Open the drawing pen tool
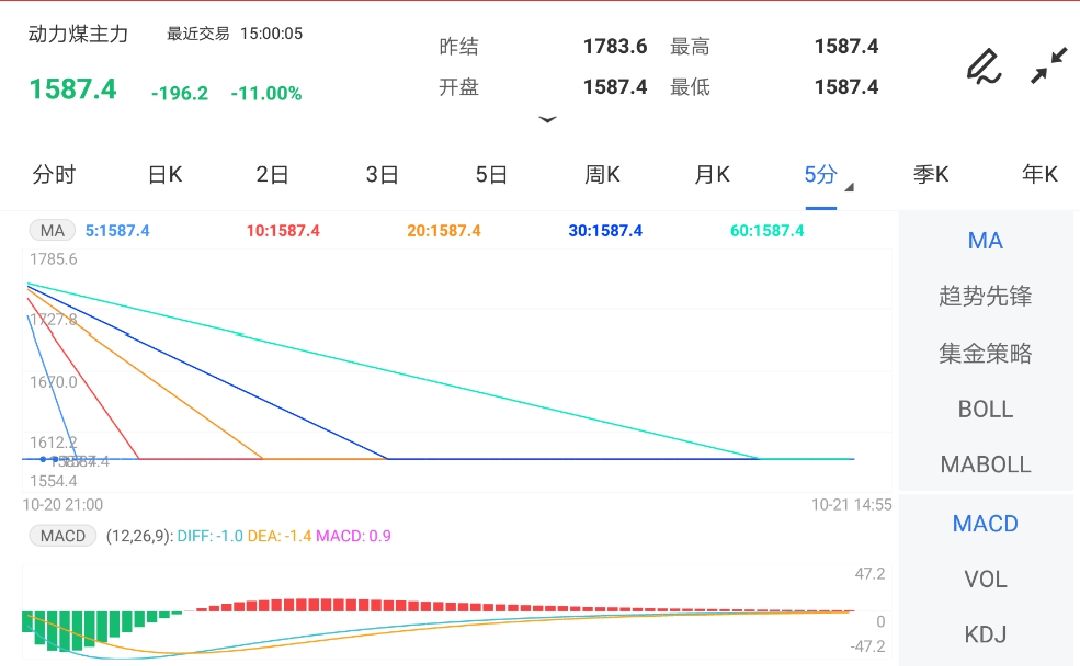Image resolution: width=1080 pixels, height=666 pixels. [x=983, y=66]
